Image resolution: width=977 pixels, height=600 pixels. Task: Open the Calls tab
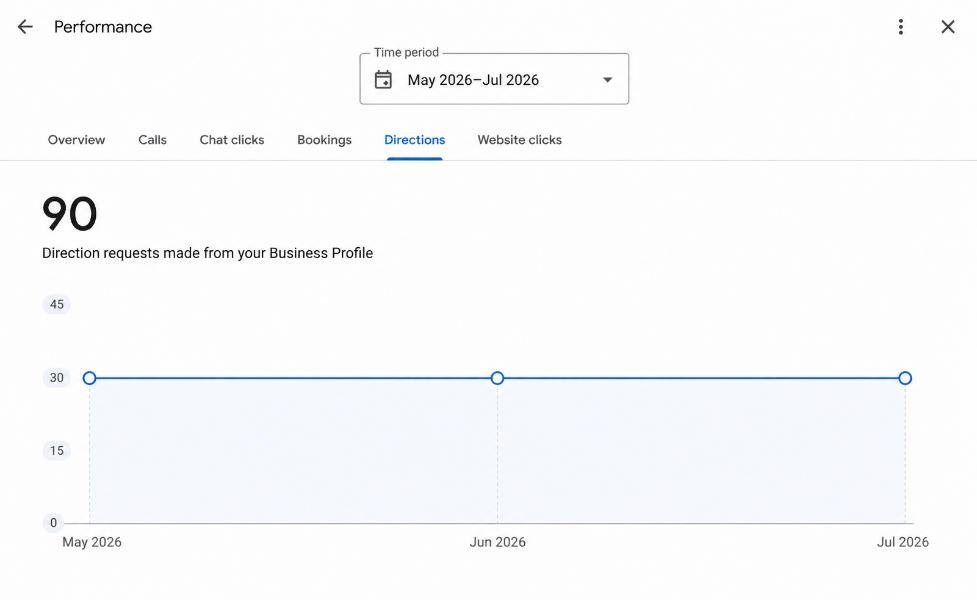point(153,140)
